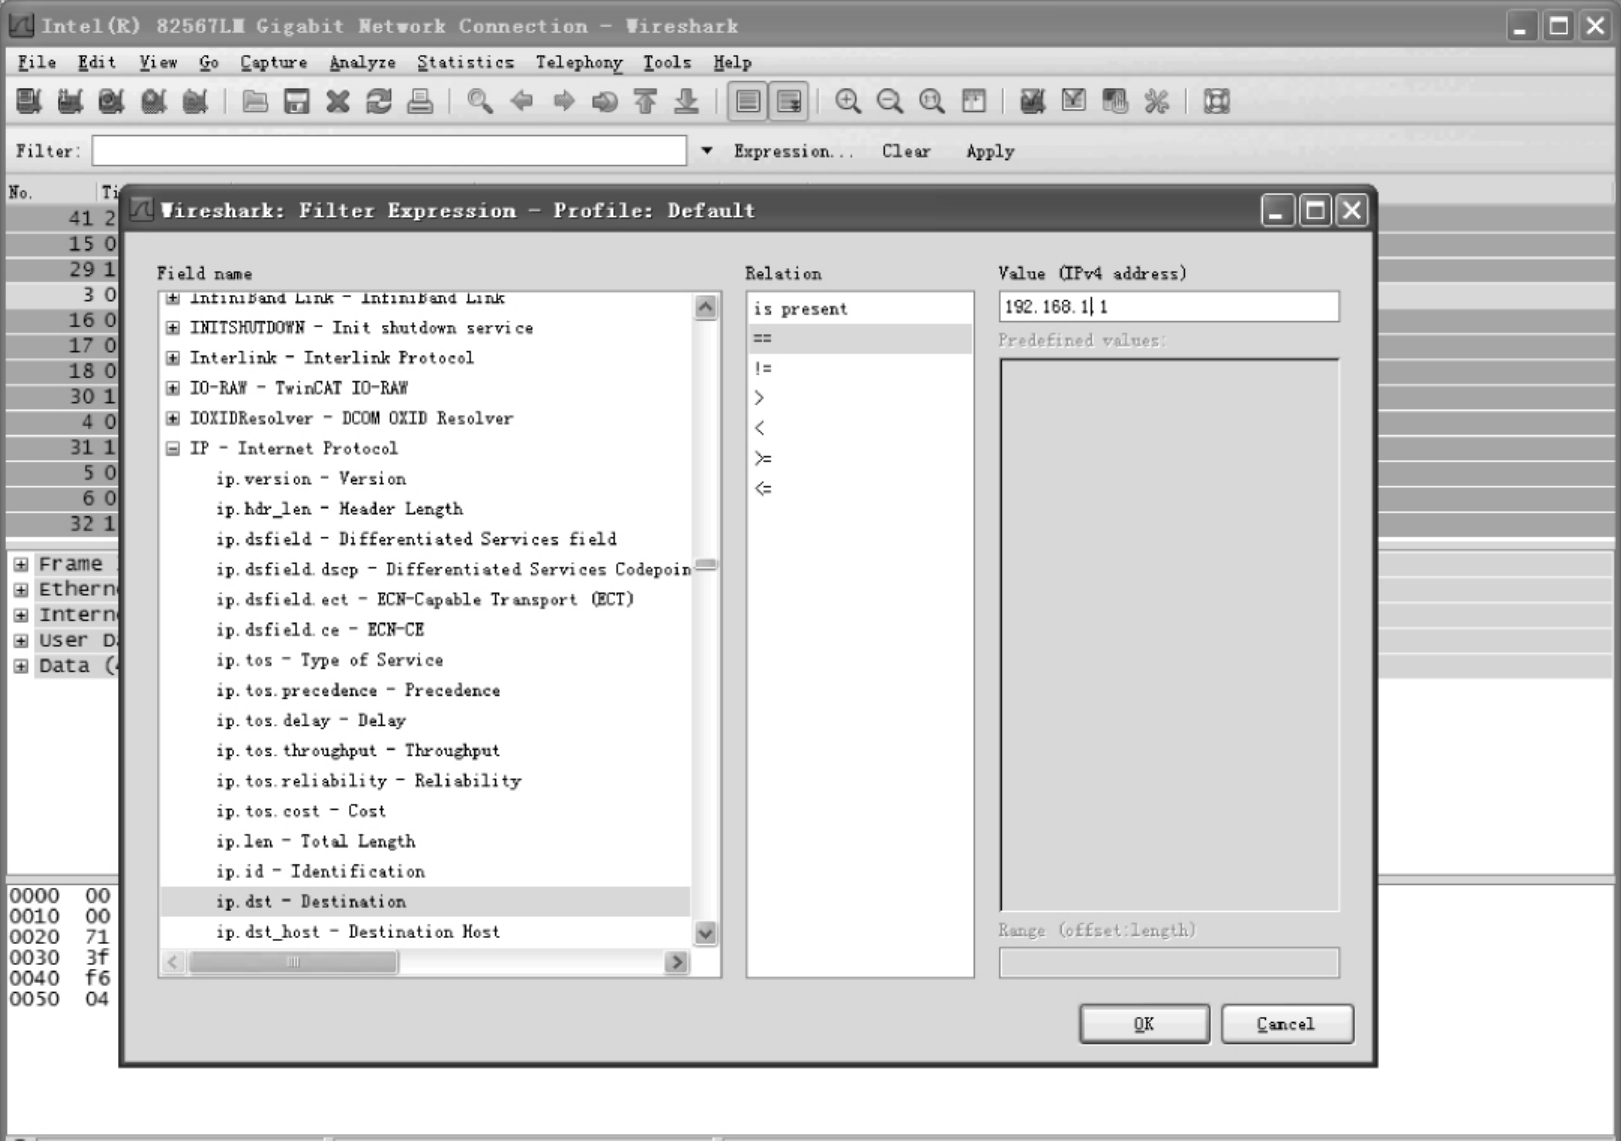Screen dimensions: 1621x1141
Task: Click the save capture file icon
Action: (x=296, y=101)
